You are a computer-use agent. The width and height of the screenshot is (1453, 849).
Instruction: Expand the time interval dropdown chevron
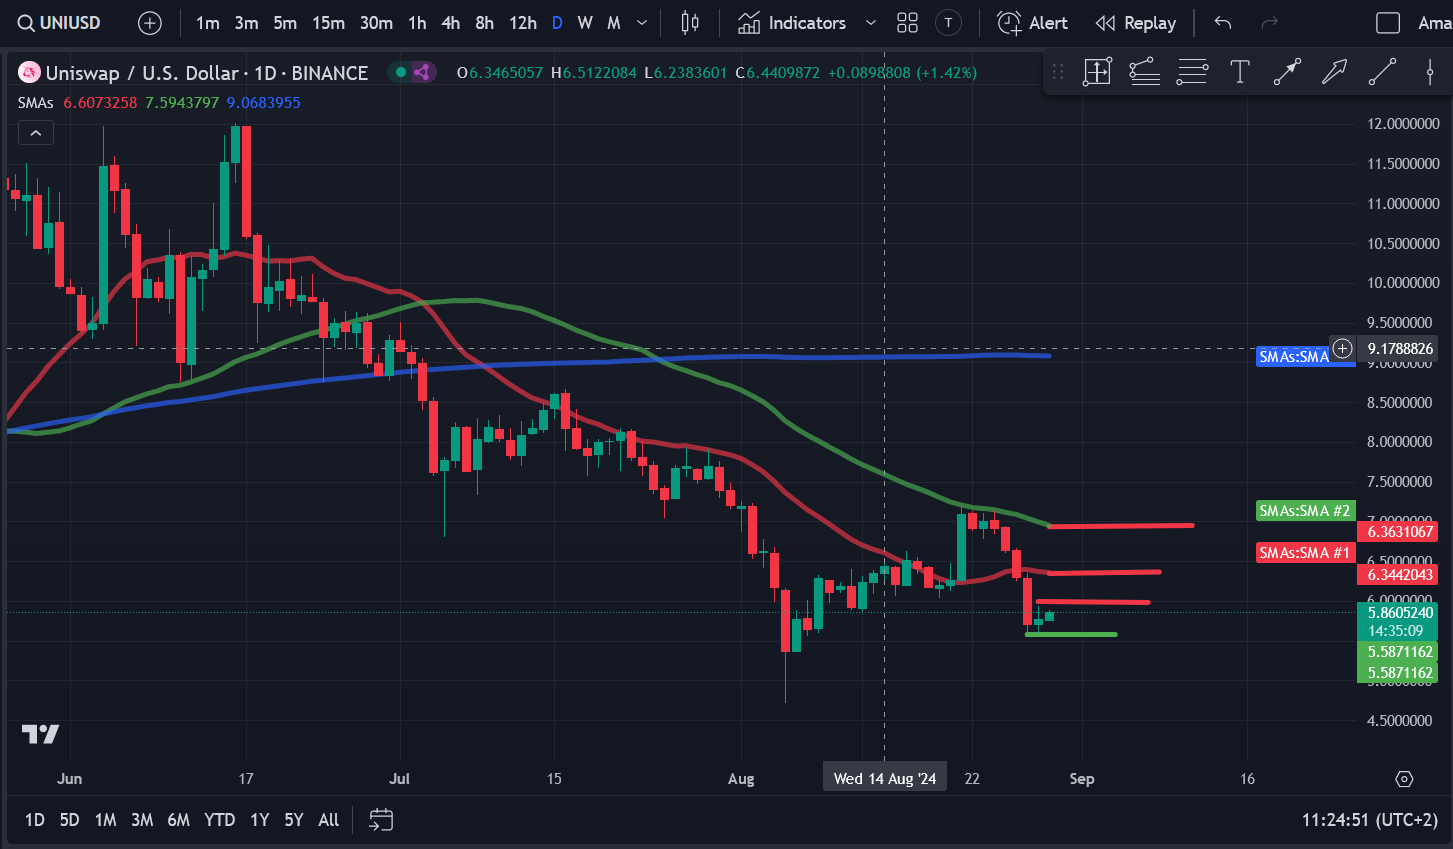tap(642, 22)
